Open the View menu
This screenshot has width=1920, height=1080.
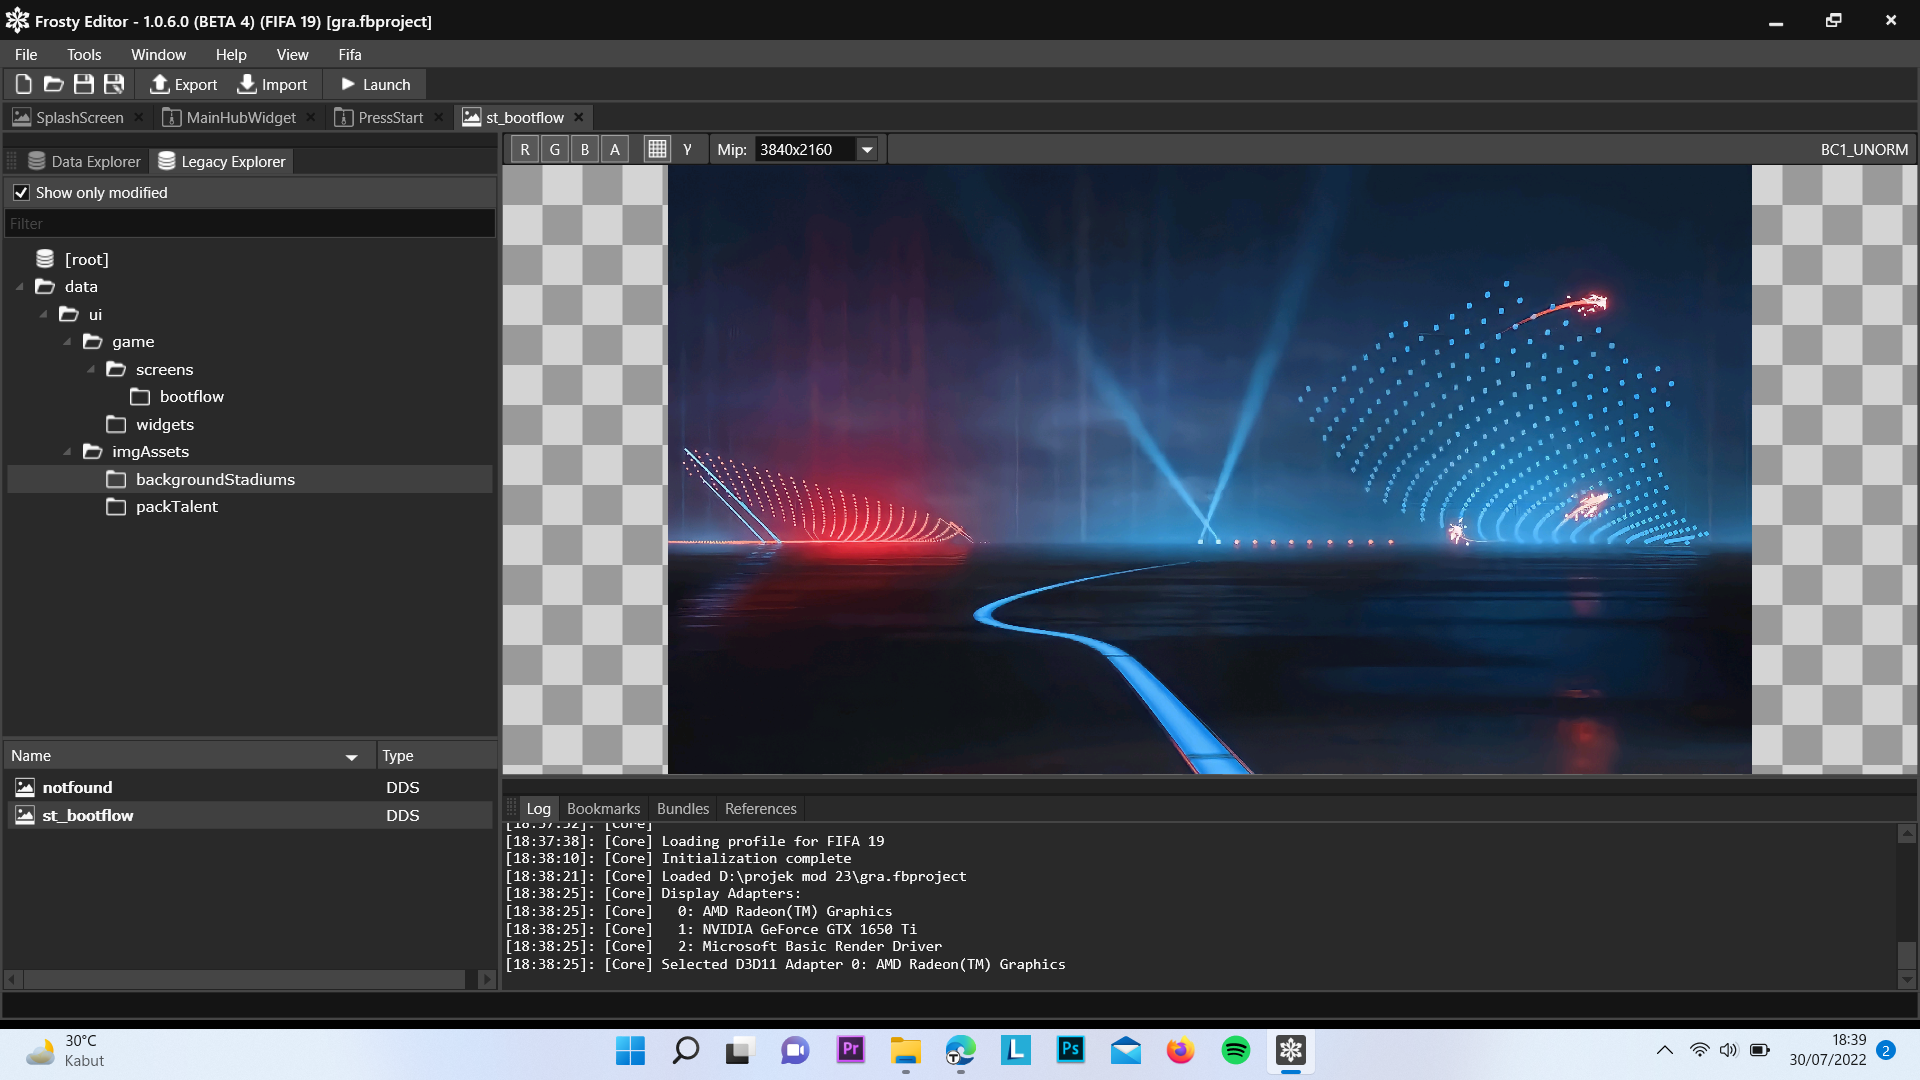pyautogui.click(x=292, y=54)
